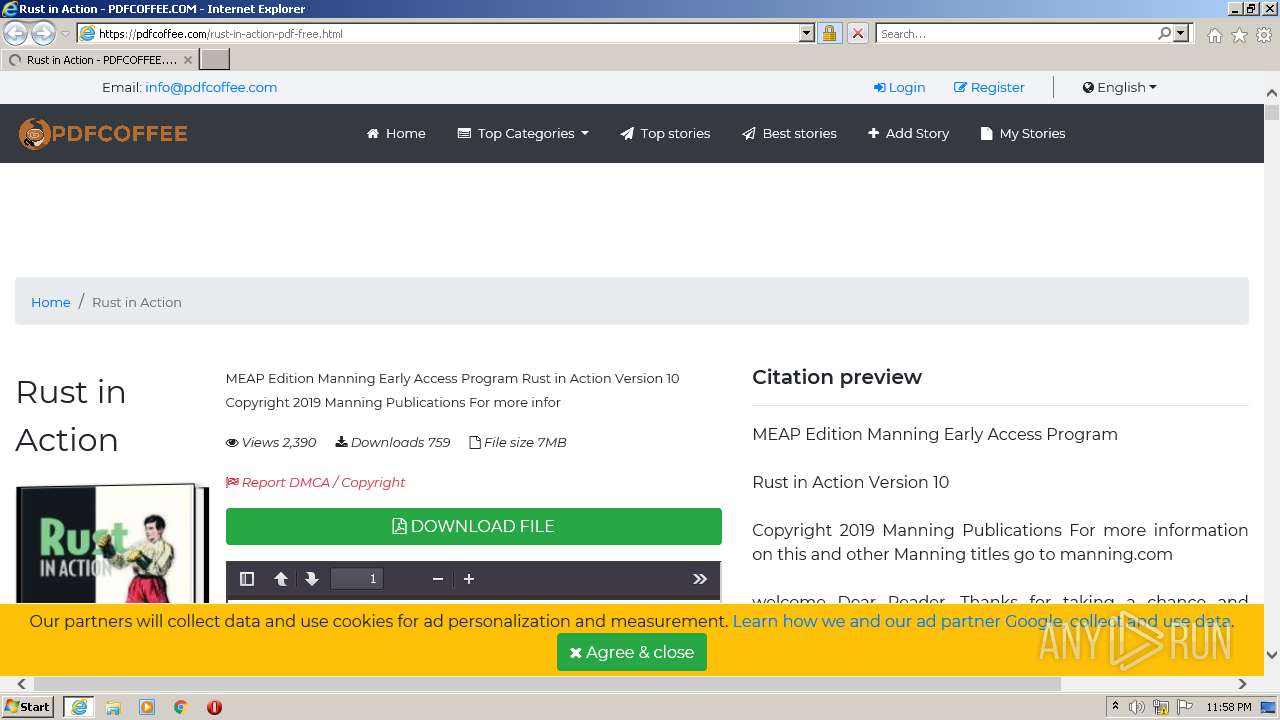Click the vertical scrollbar down arrow
1280x720 pixels.
pyautogui.click(x=1272, y=655)
